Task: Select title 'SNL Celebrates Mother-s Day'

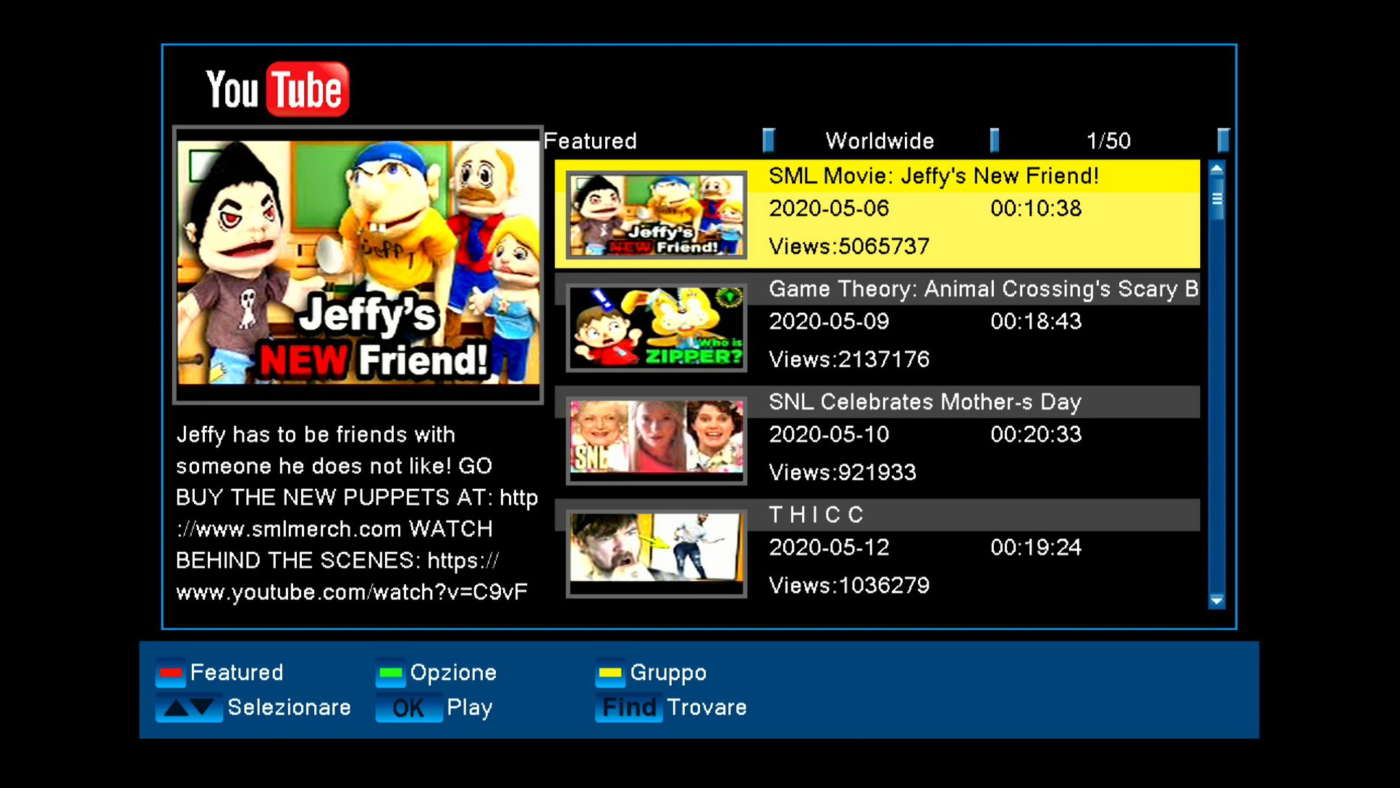Action: click(x=925, y=403)
